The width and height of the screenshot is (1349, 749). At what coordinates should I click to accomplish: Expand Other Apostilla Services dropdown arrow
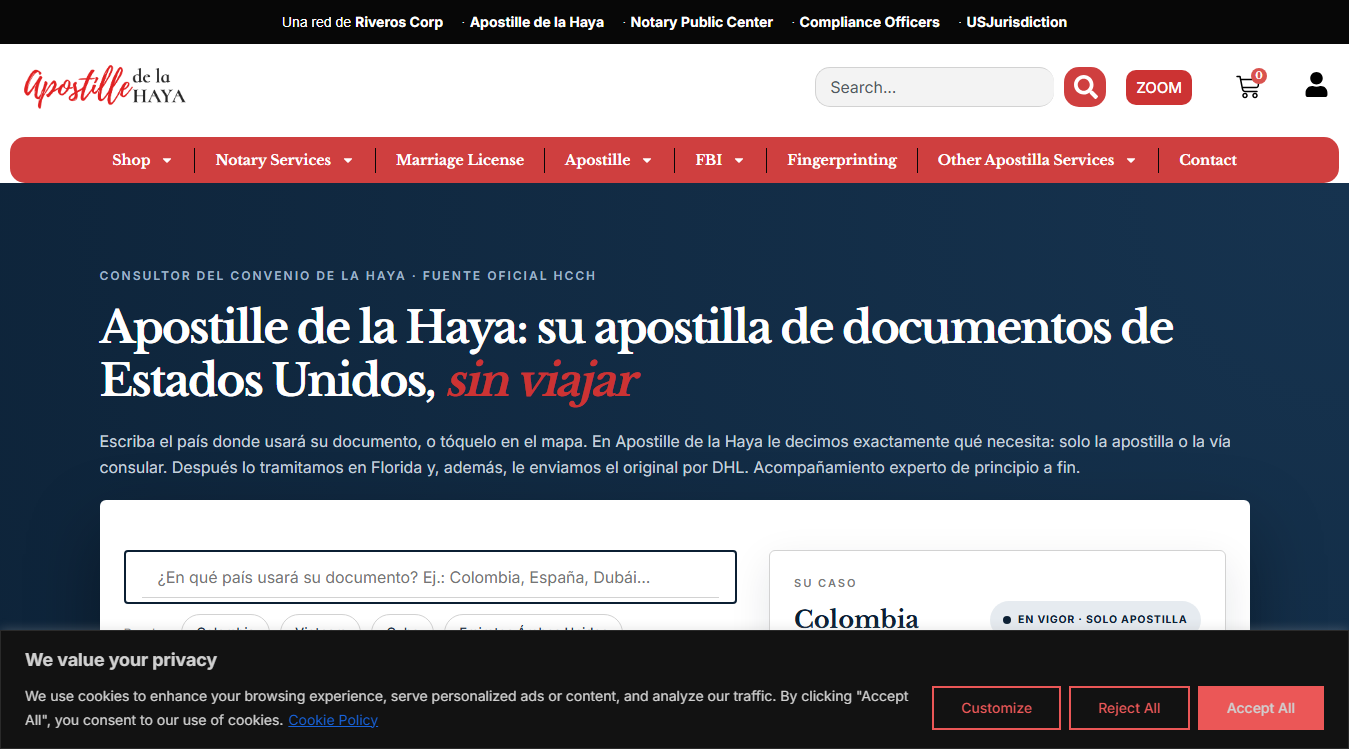1131,160
